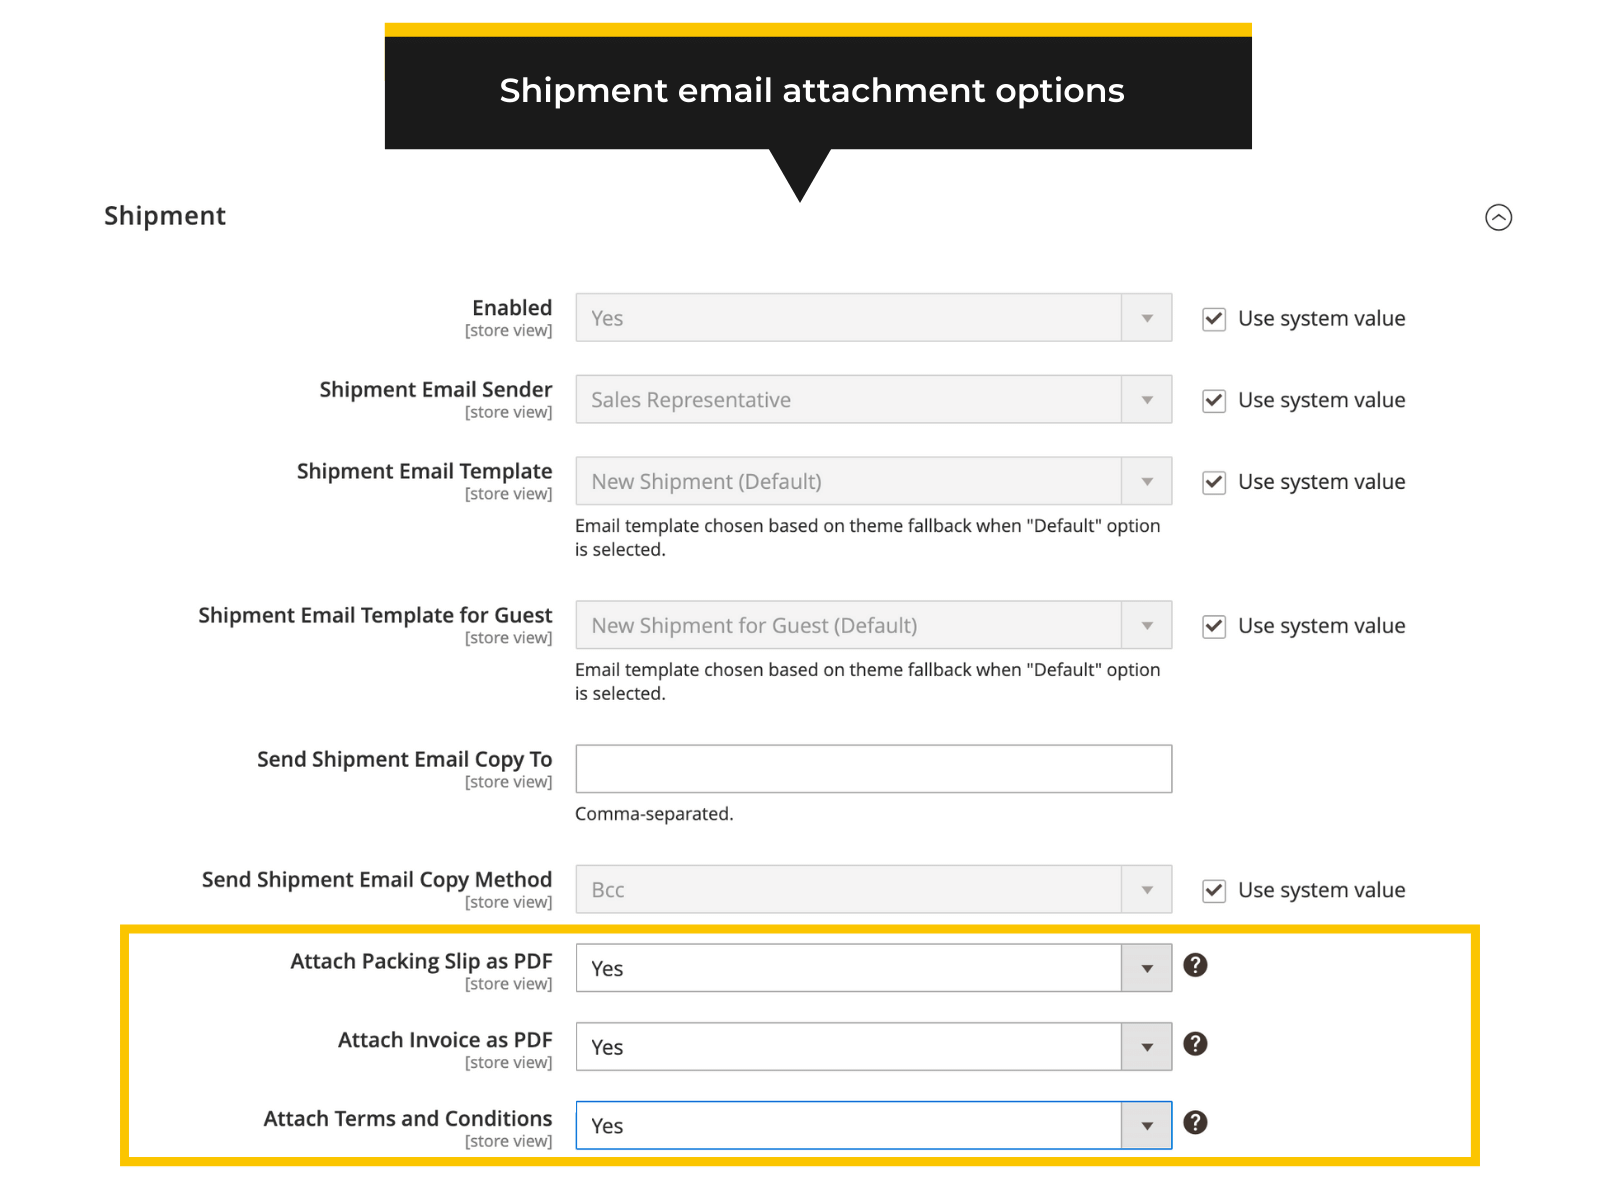Open the Shipment Email Sender dropdown

click(1146, 399)
